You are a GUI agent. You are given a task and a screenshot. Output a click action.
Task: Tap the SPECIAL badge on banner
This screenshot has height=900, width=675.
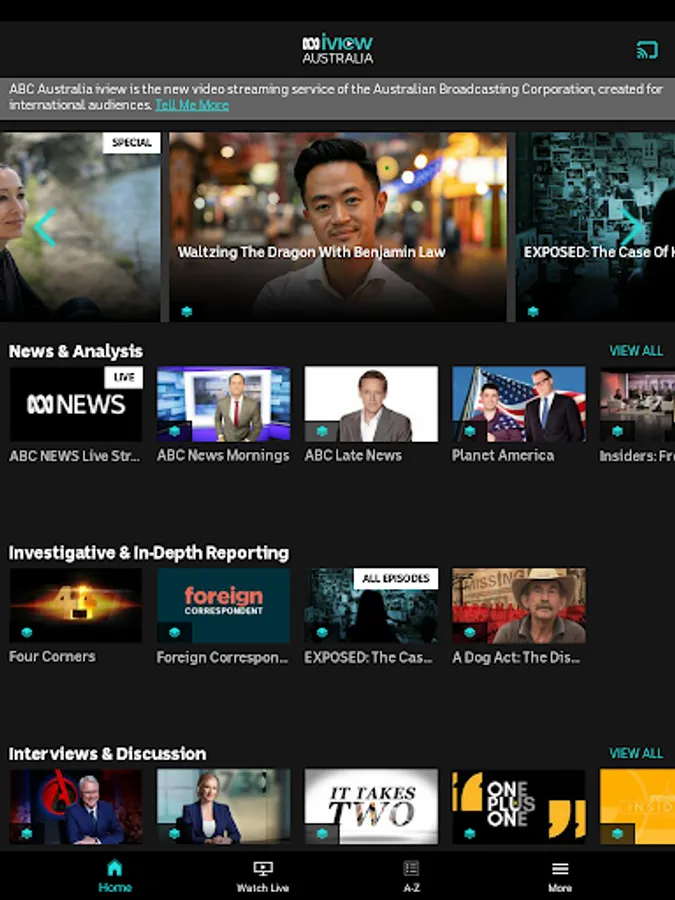point(131,143)
